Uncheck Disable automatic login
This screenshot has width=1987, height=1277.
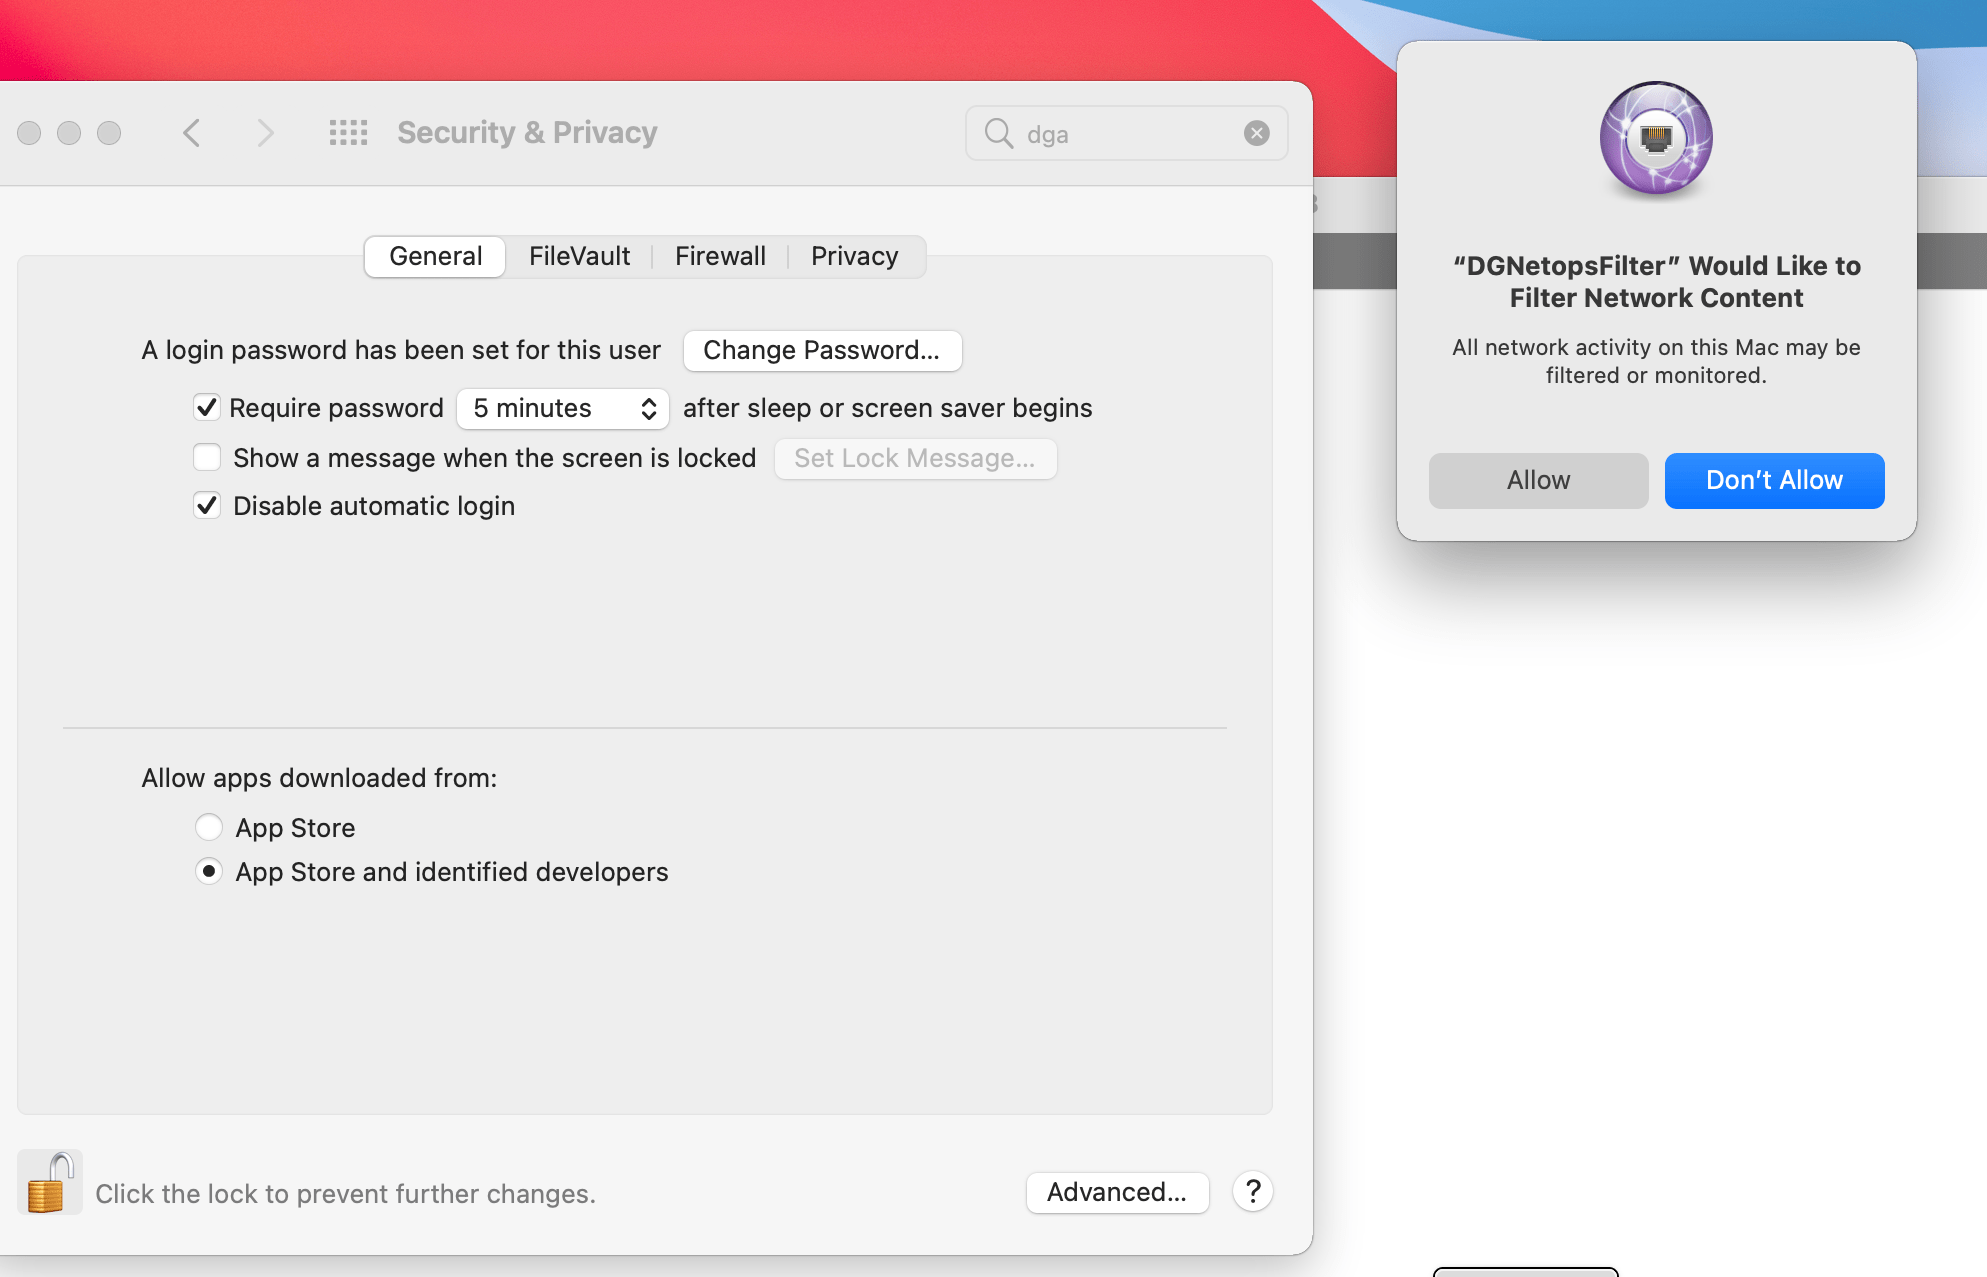click(207, 506)
